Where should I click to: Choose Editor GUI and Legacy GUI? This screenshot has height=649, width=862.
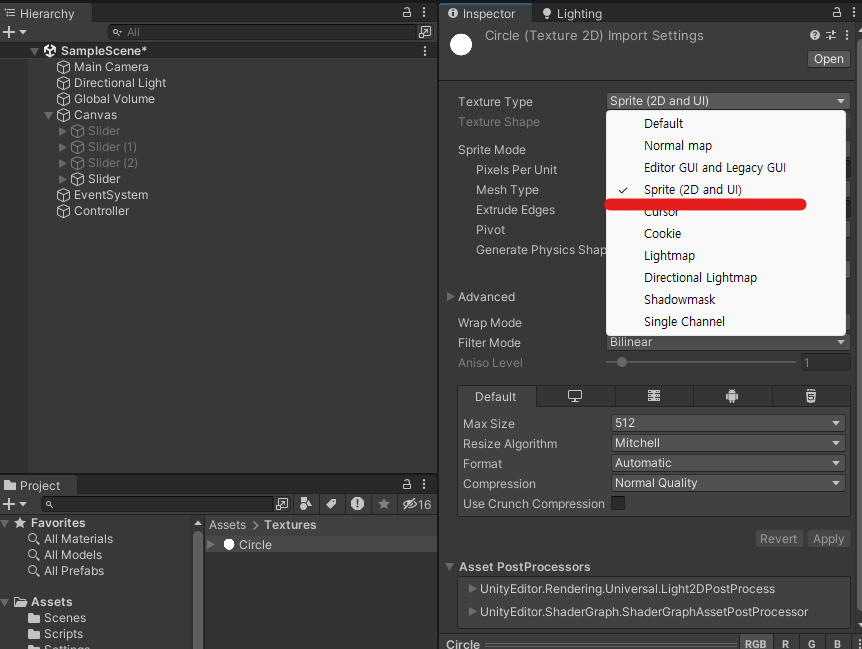(x=715, y=168)
